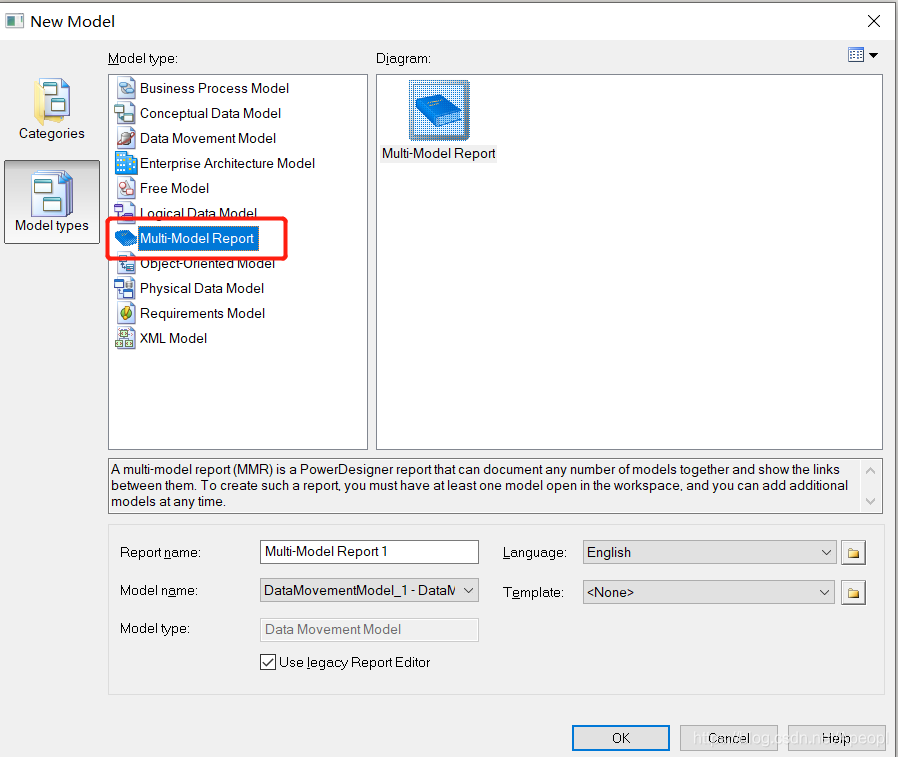Select Logical Data Model entry
Viewport: 898px width, 757px height.
click(x=198, y=213)
